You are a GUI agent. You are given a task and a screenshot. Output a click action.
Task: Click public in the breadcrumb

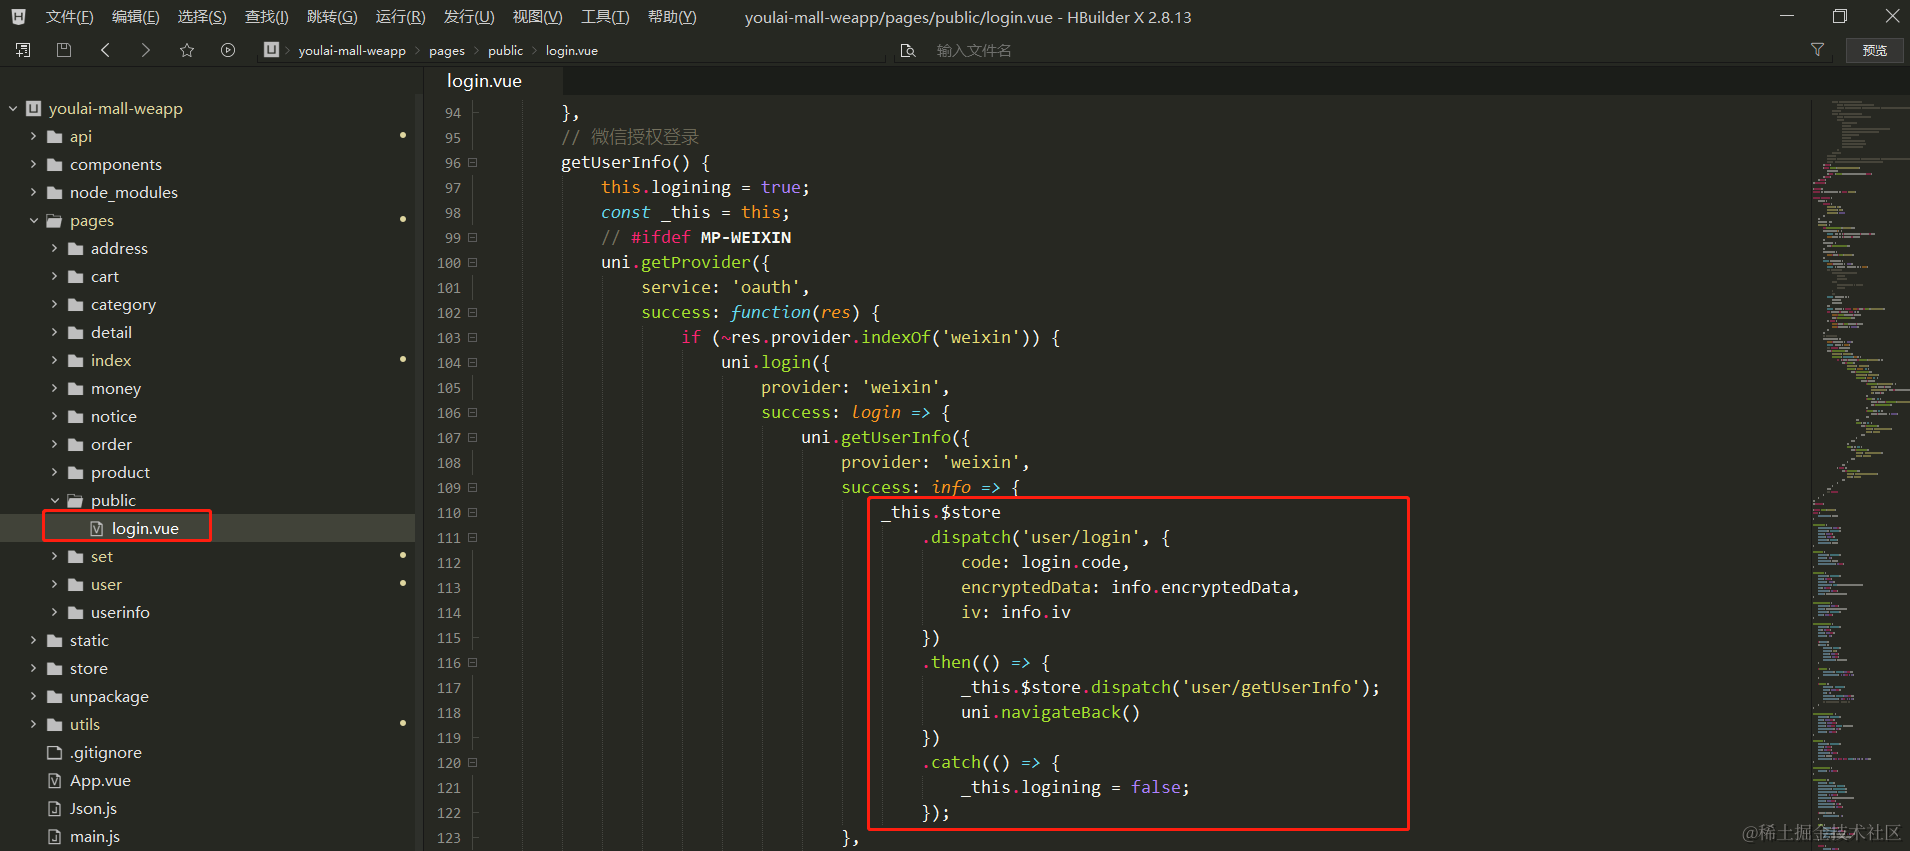coord(505,50)
